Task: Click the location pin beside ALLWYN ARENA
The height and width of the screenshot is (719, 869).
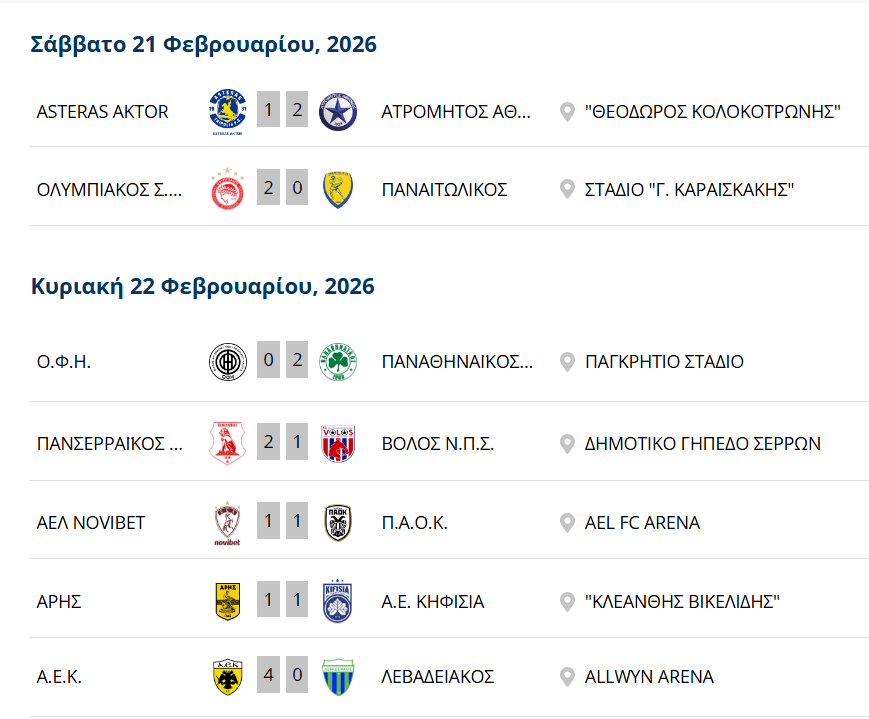Action: click(x=567, y=677)
